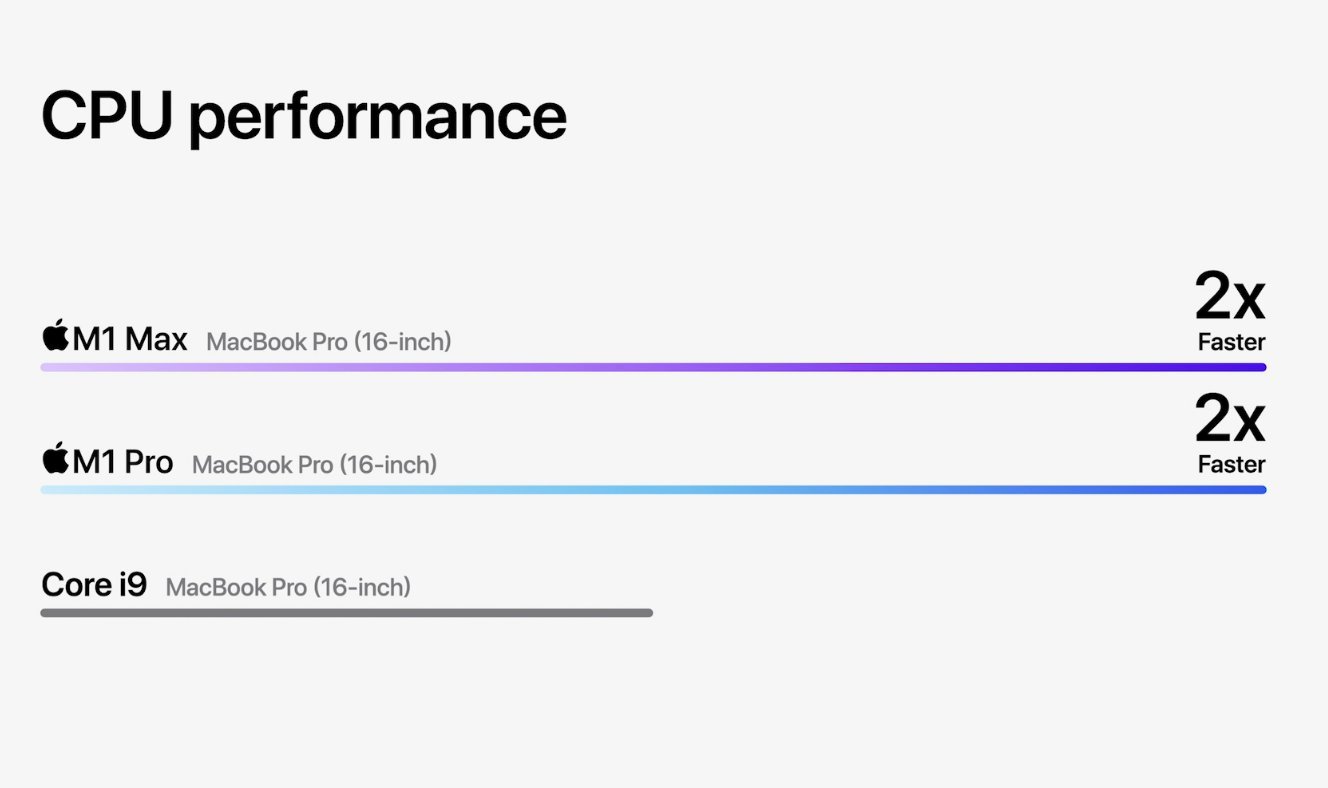Click "Faster" in the M1 Pro row

click(1231, 465)
